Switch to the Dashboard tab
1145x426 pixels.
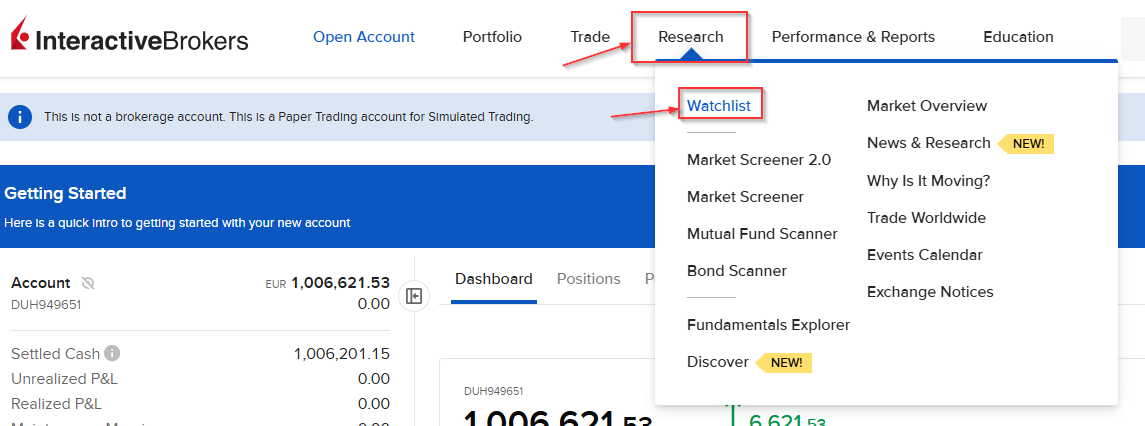tap(494, 279)
